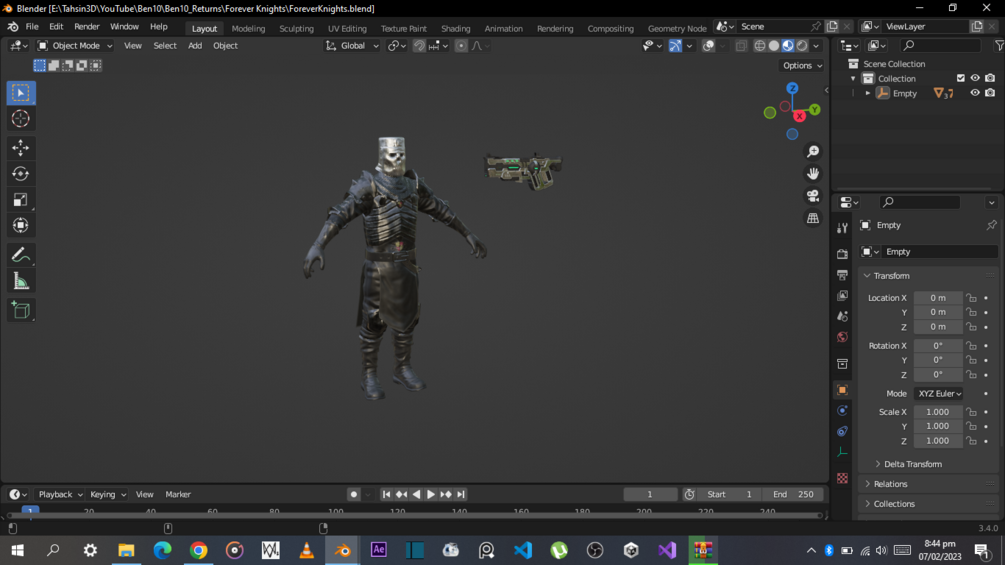Switch to the Modeling workspace tab
The width and height of the screenshot is (1005, 565).
pos(248,28)
